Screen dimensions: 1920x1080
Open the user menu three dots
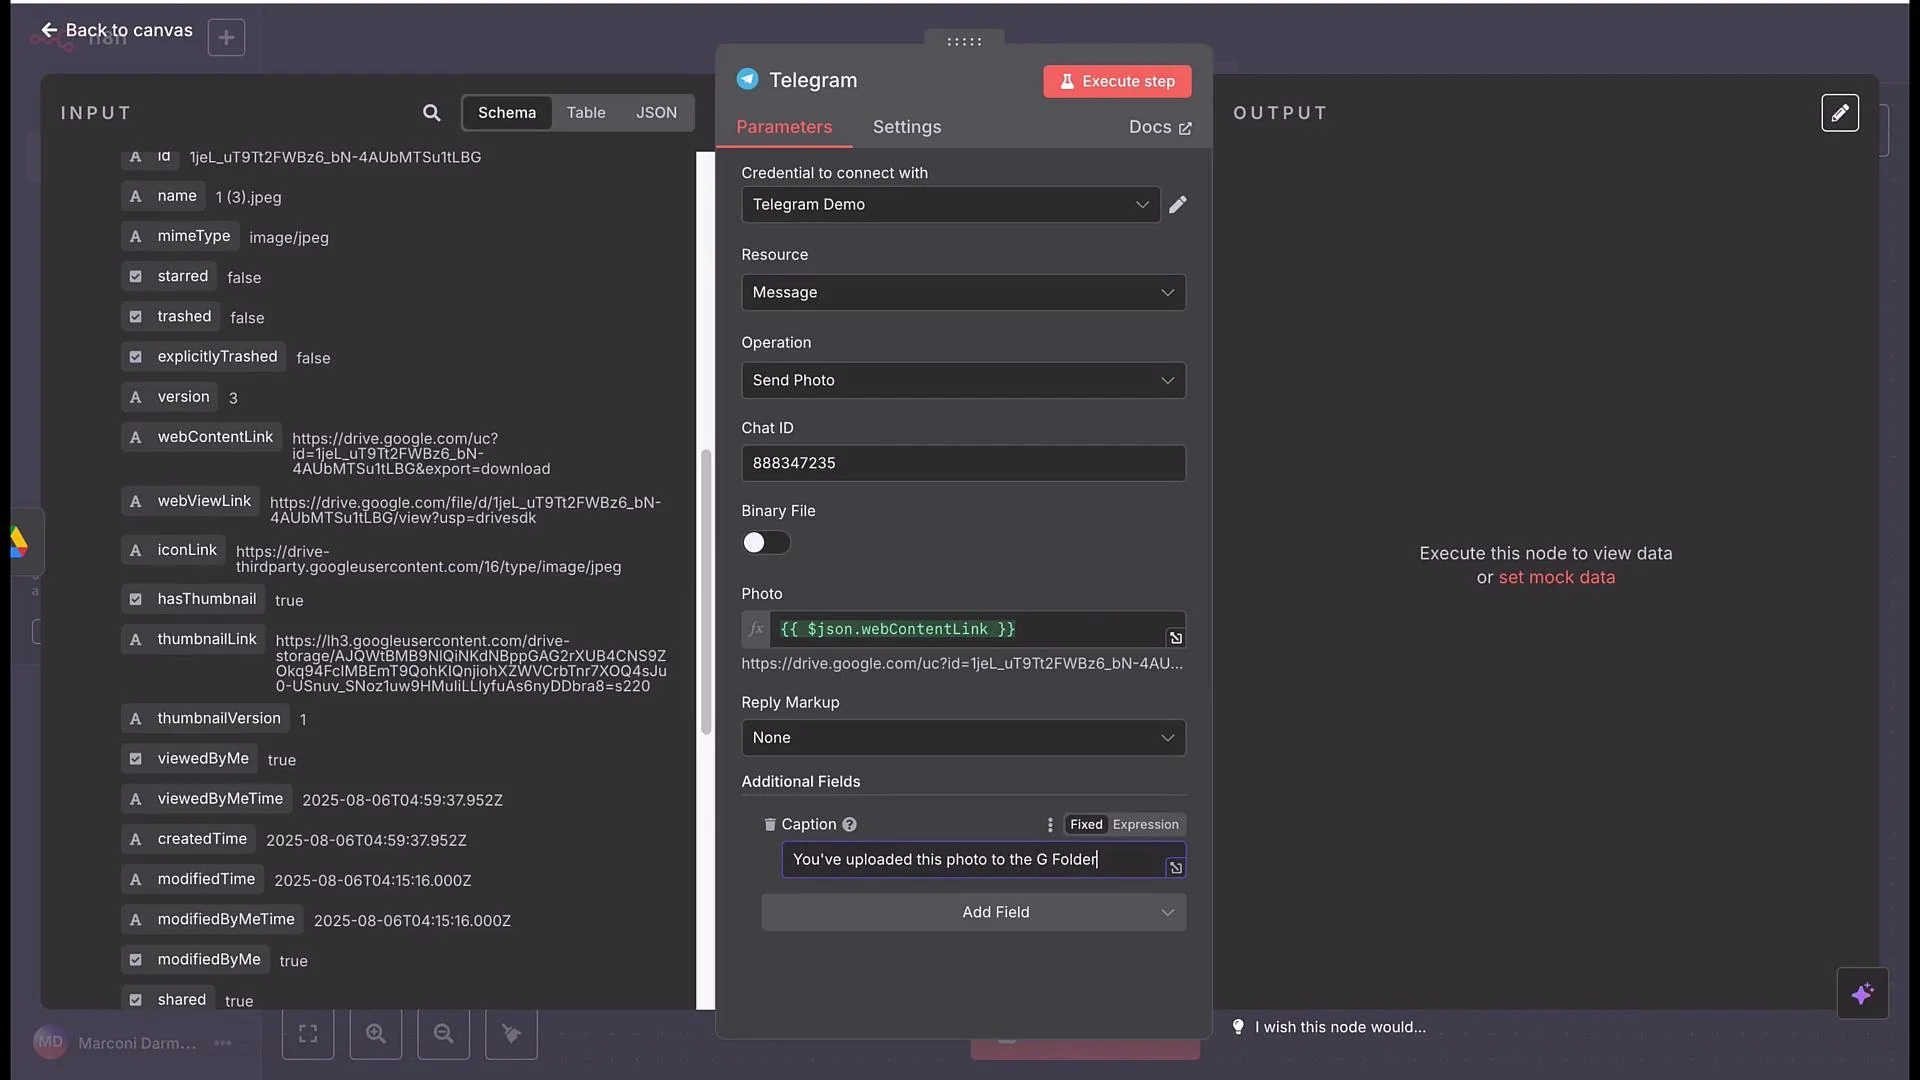[x=222, y=1042]
